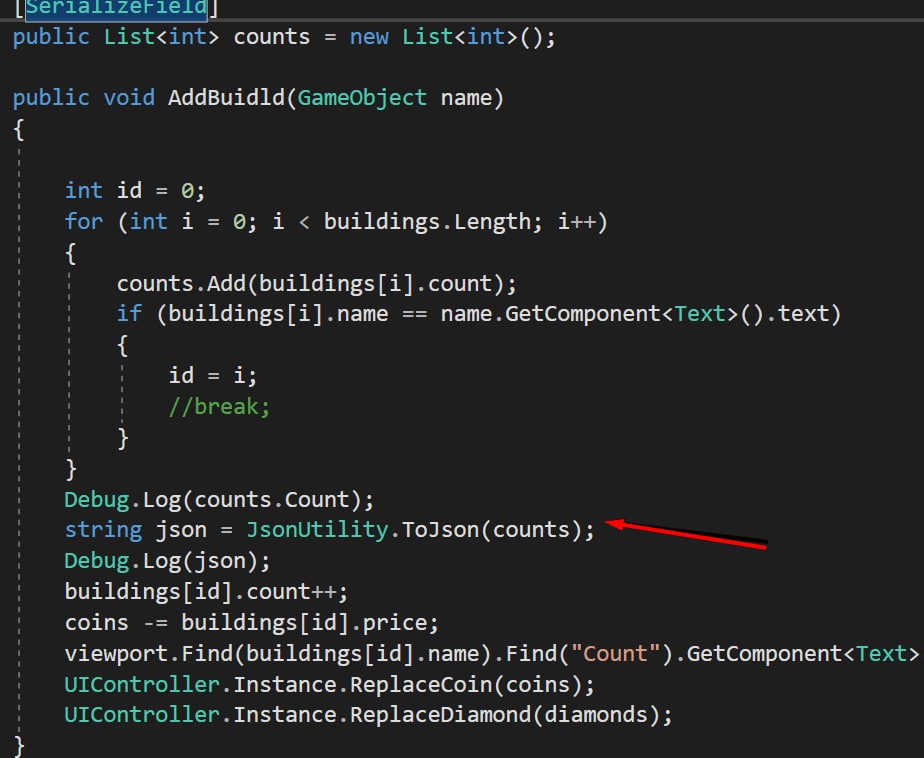Click 'GetComponent<Text>().text' in the if condition
Viewport: 924px width, 758px height.
click(x=666, y=314)
